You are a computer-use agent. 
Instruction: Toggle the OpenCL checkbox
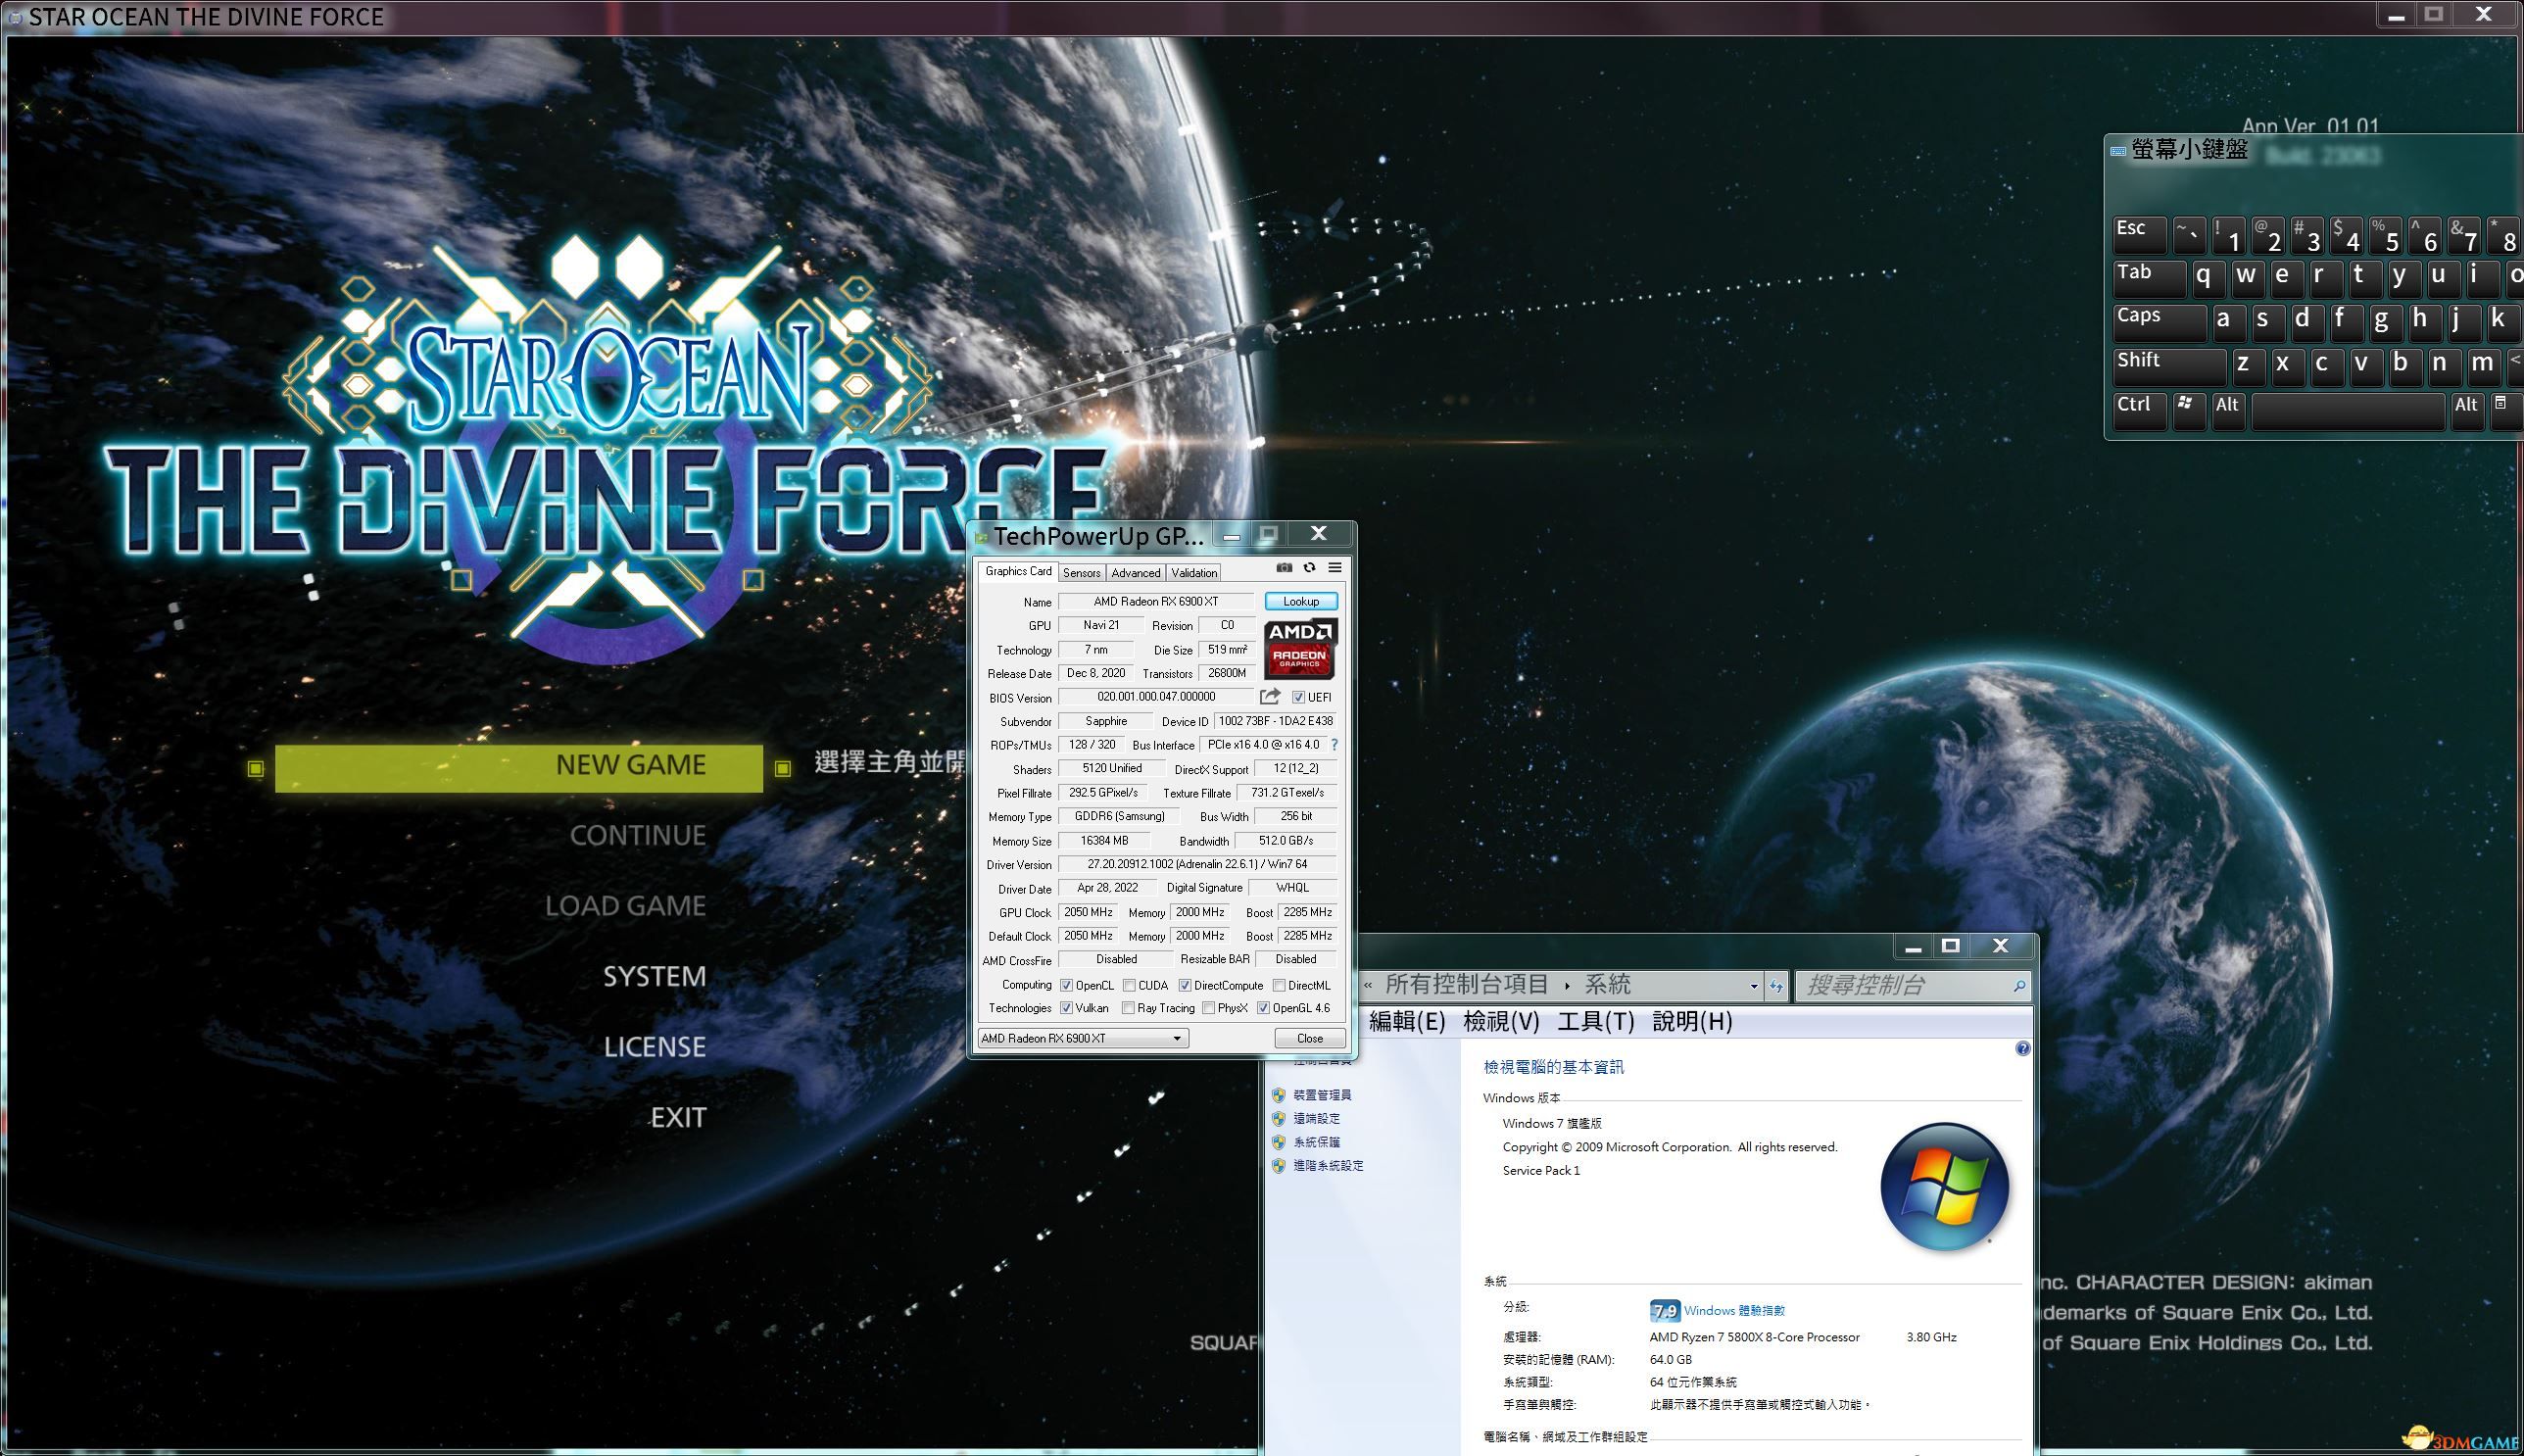[x=1066, y=986]
